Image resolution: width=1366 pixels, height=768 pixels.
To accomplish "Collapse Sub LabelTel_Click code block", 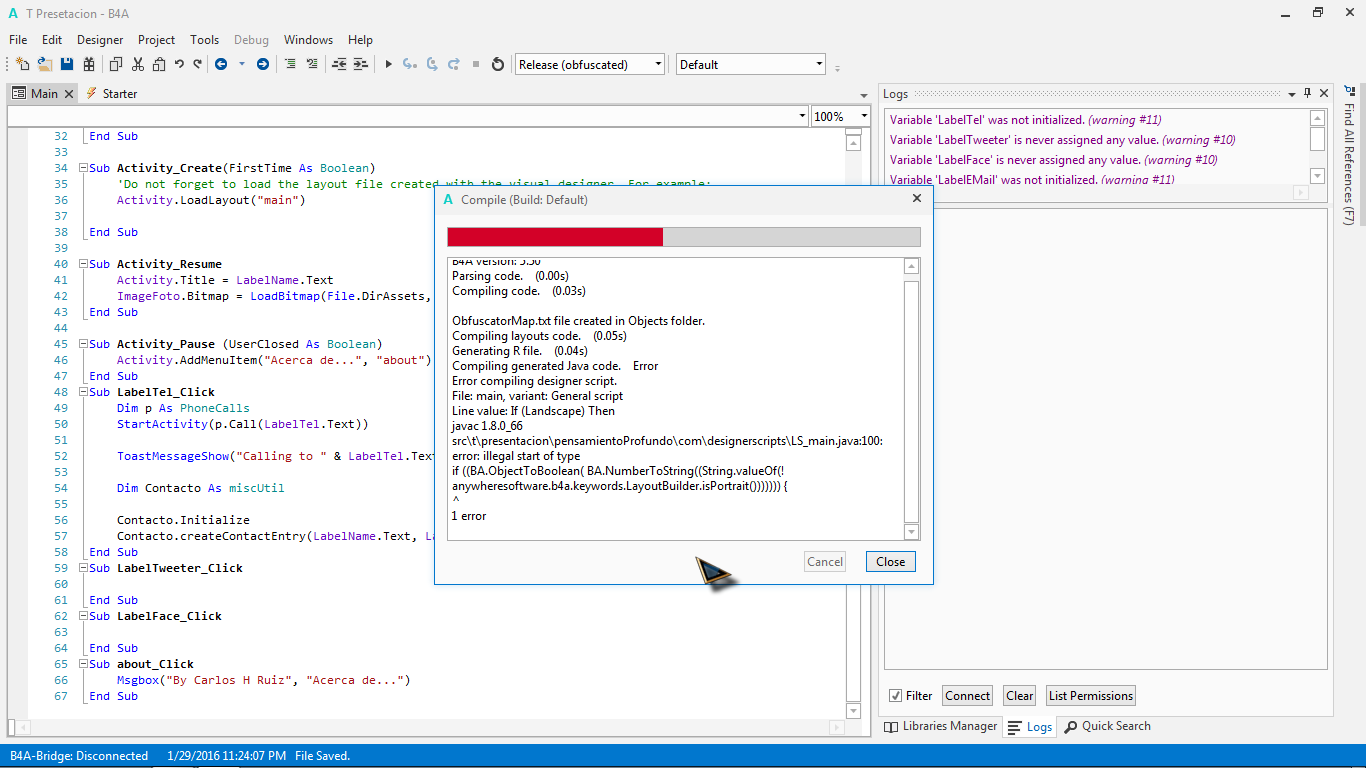I will [82, 392].
